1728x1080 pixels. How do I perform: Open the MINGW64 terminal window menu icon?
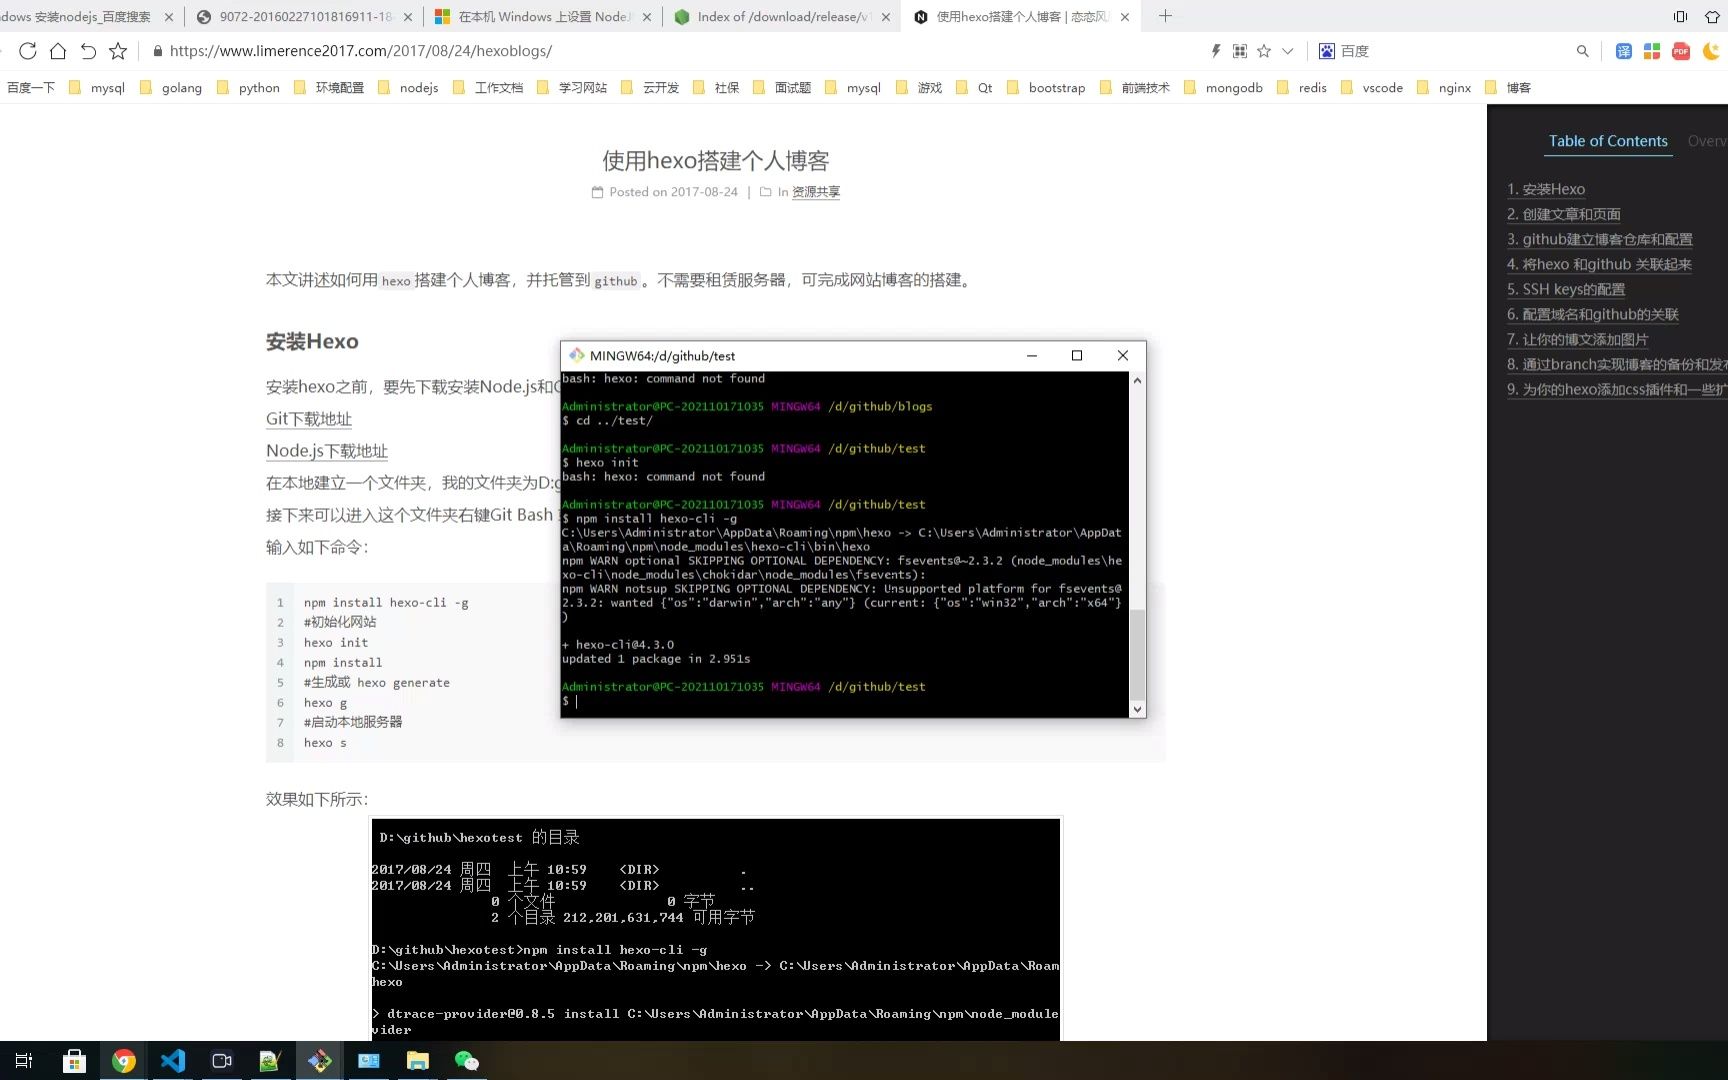576,356
